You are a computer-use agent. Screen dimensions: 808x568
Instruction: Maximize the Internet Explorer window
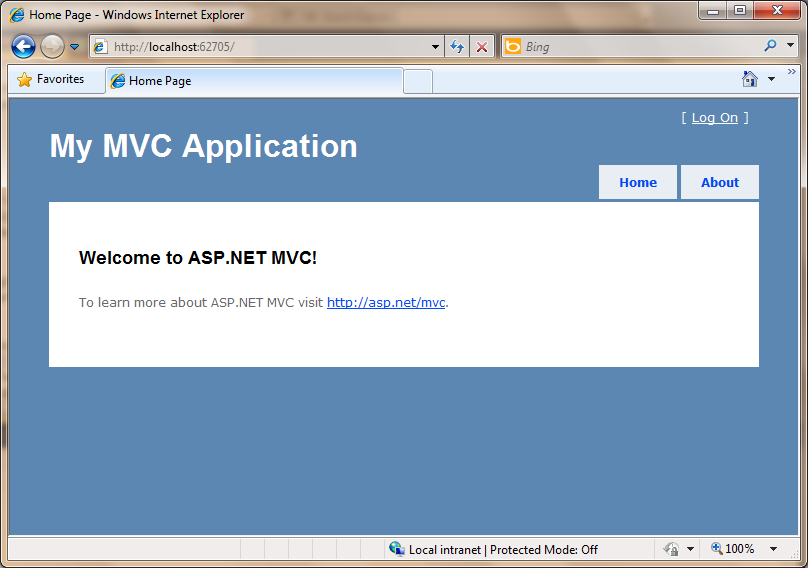(740, 11)
